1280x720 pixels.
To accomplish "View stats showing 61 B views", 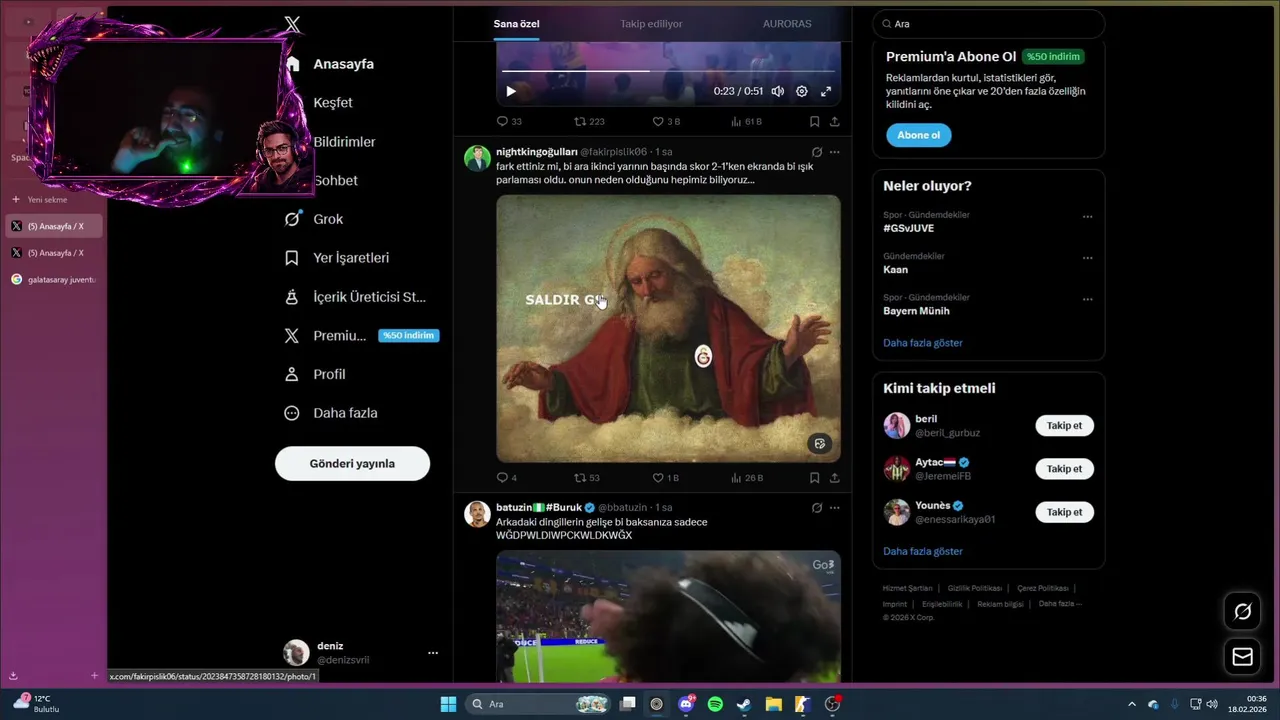I will tap(747, 121).
